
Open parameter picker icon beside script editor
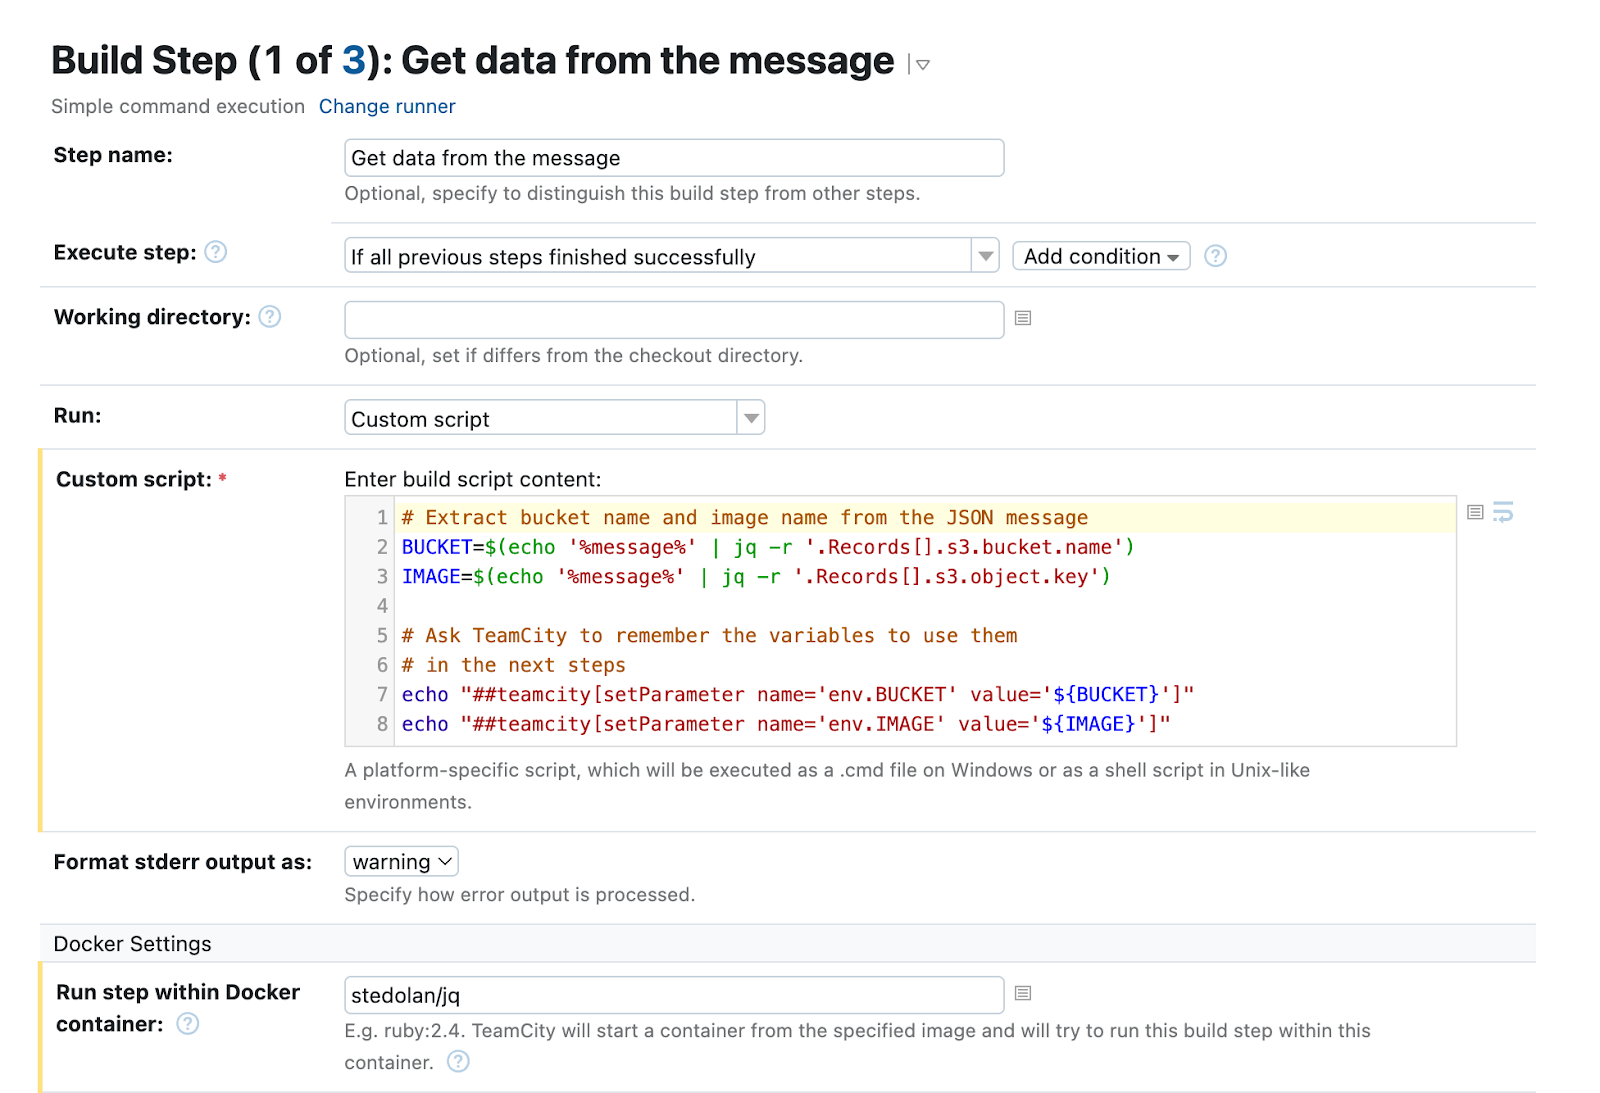tap(1475, 512)
